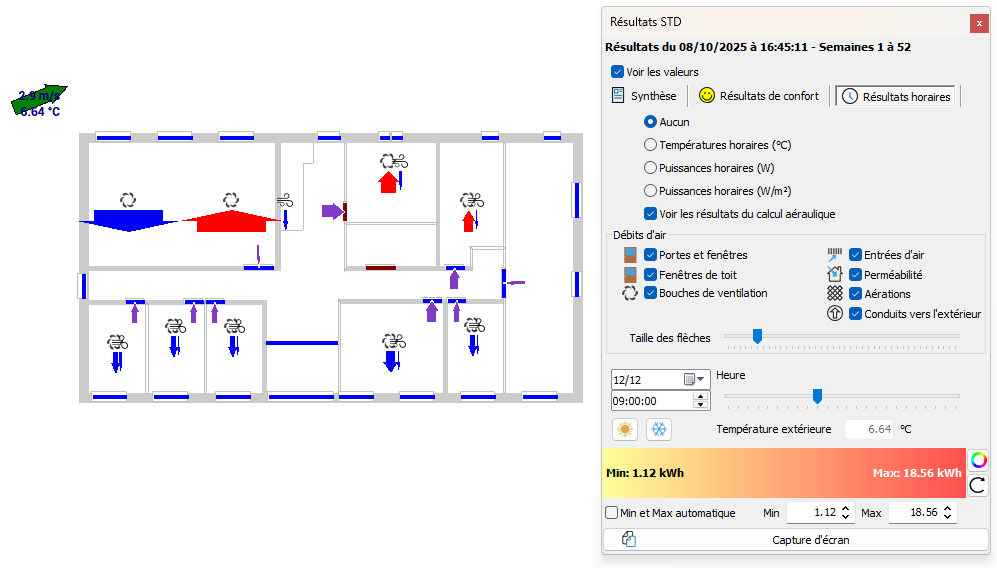Increase the time with the up stepper arrow
997x568 pixels.
click(x=701, y=397)
